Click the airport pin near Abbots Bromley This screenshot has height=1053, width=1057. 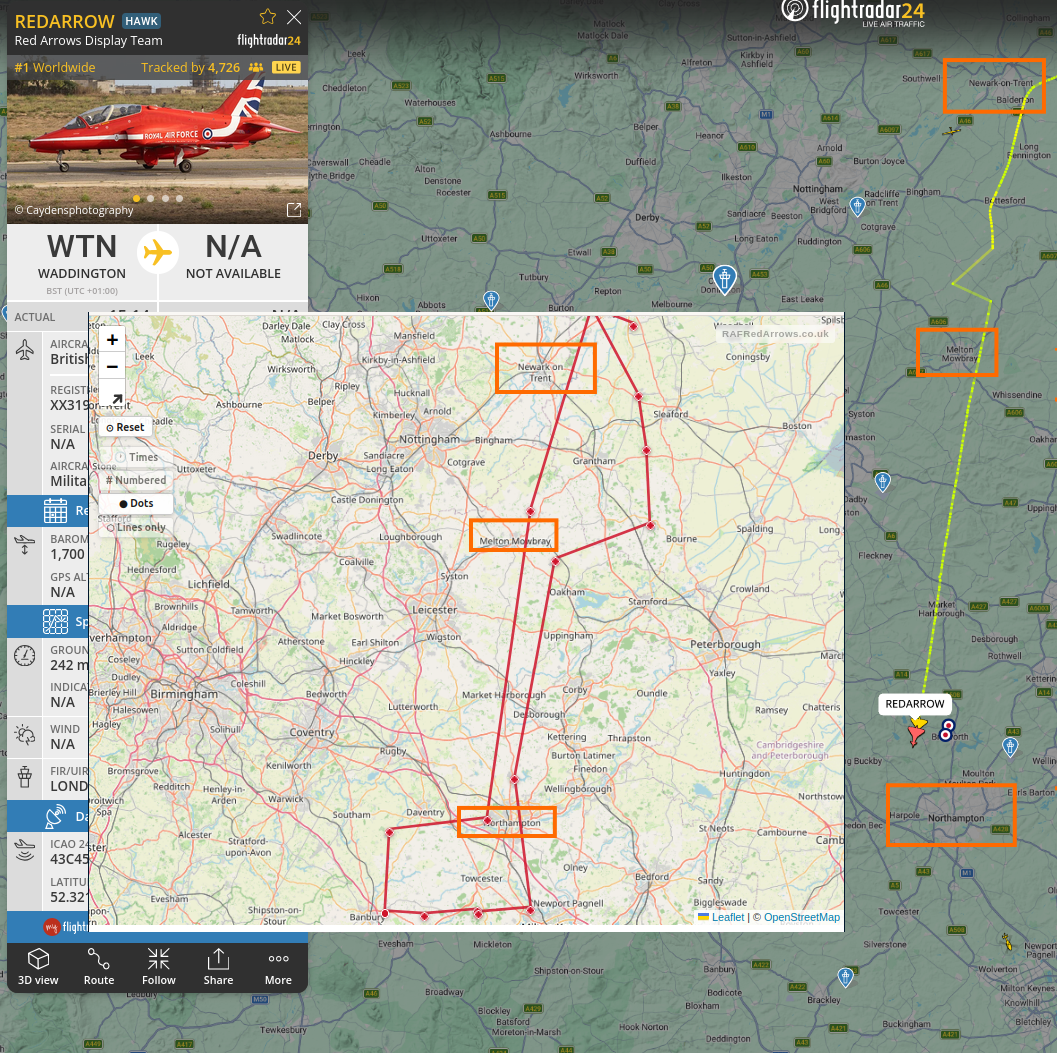(x=491, y=300)
